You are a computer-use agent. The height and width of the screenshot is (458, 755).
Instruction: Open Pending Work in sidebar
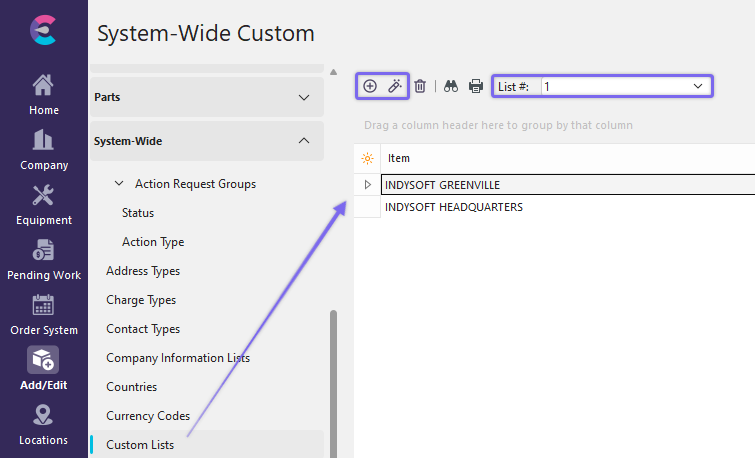tap(43, 260)
